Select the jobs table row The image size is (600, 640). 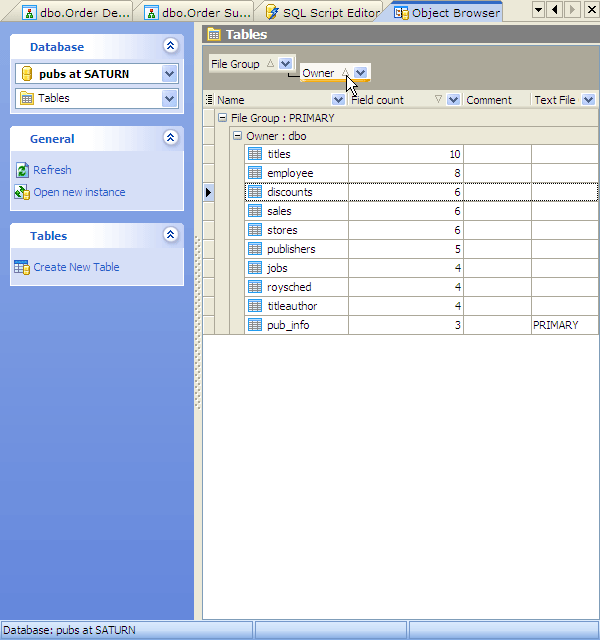[x=421, y=268]
